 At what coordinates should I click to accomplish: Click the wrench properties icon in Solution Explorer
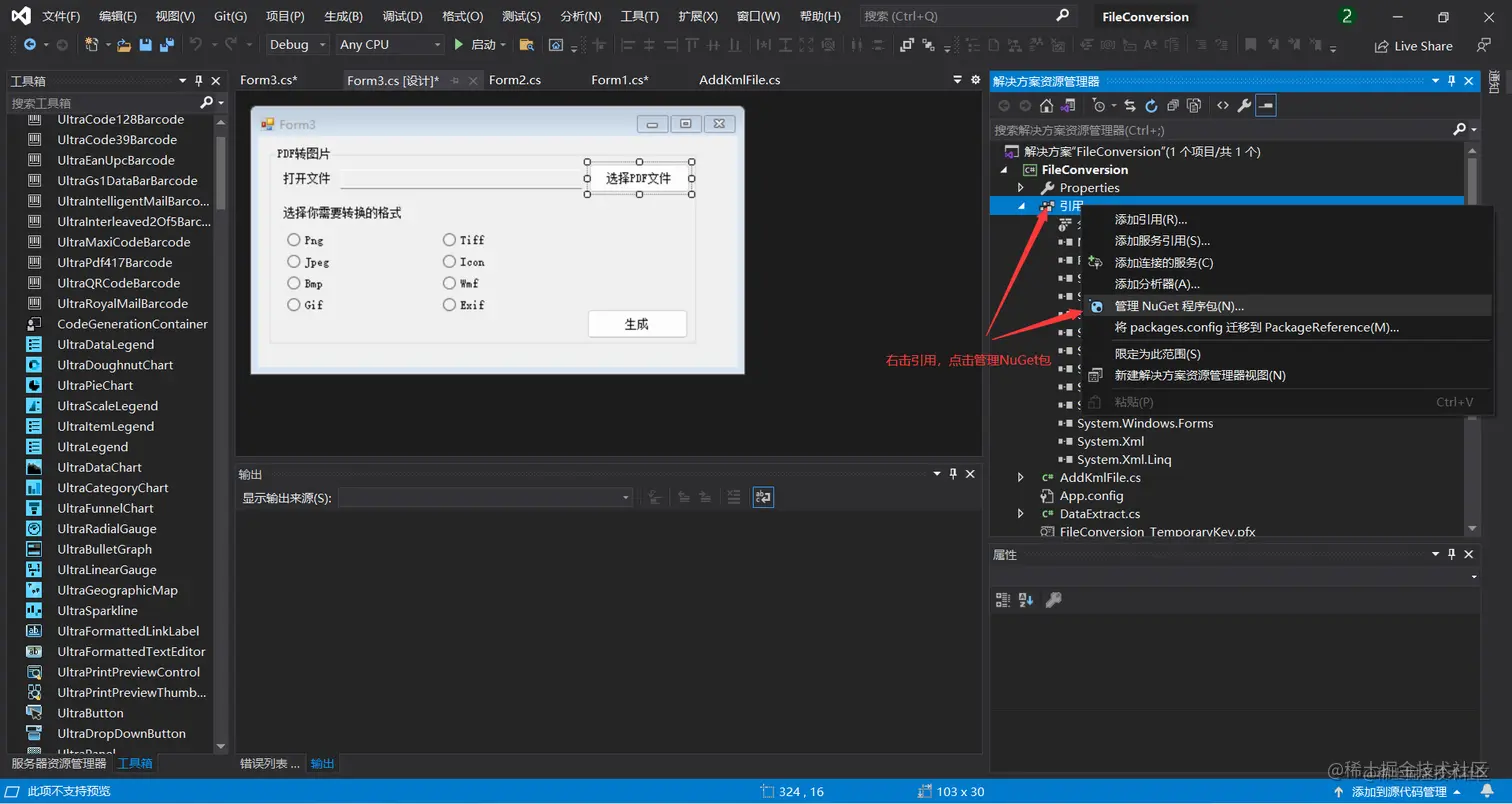(x=1244, y=105)
